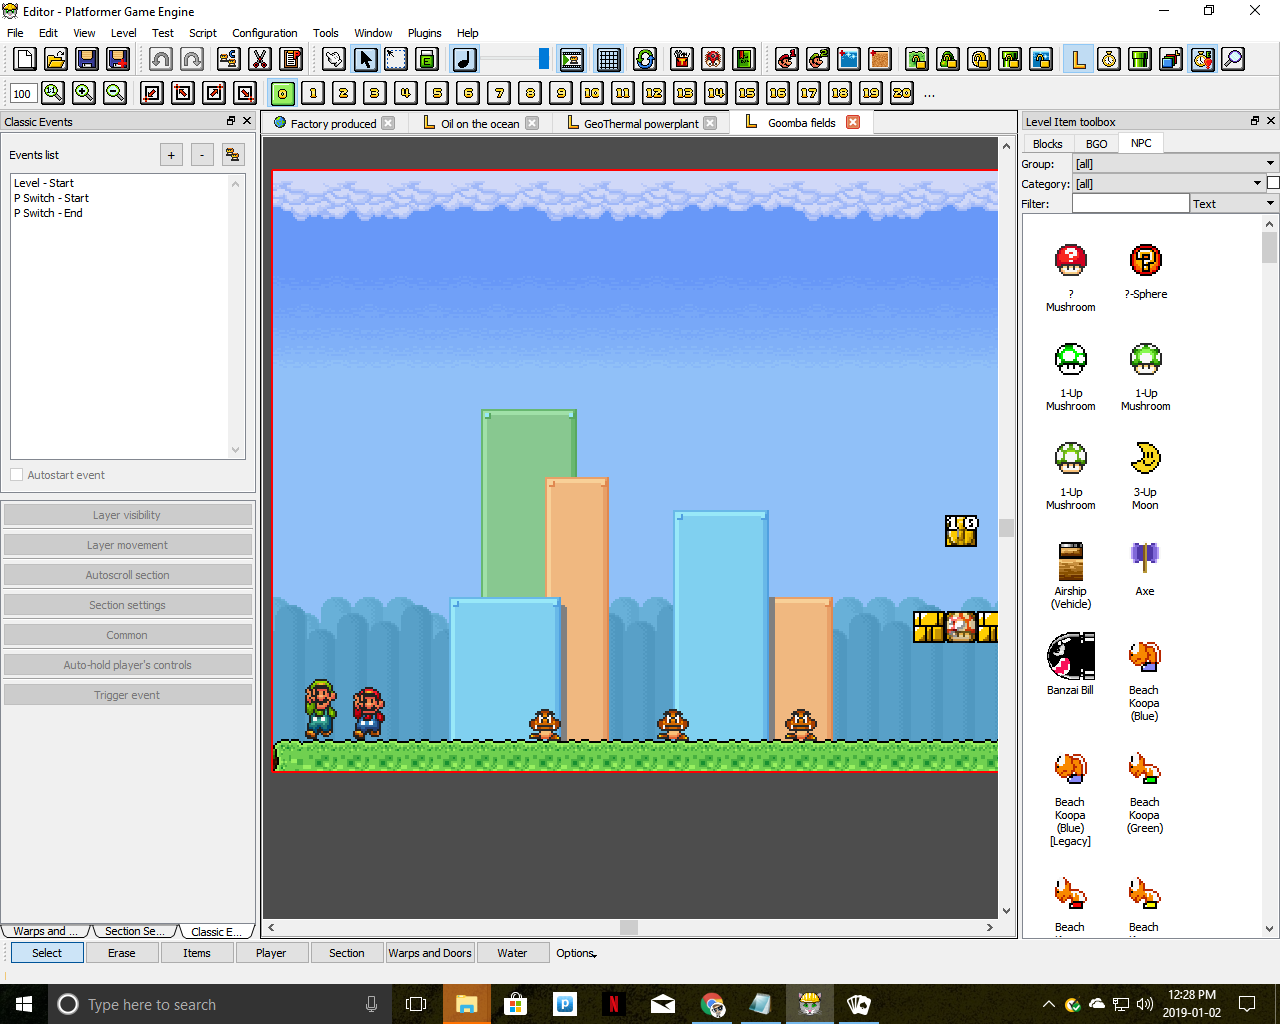Toggle section music playback note button

click(465, 59)
